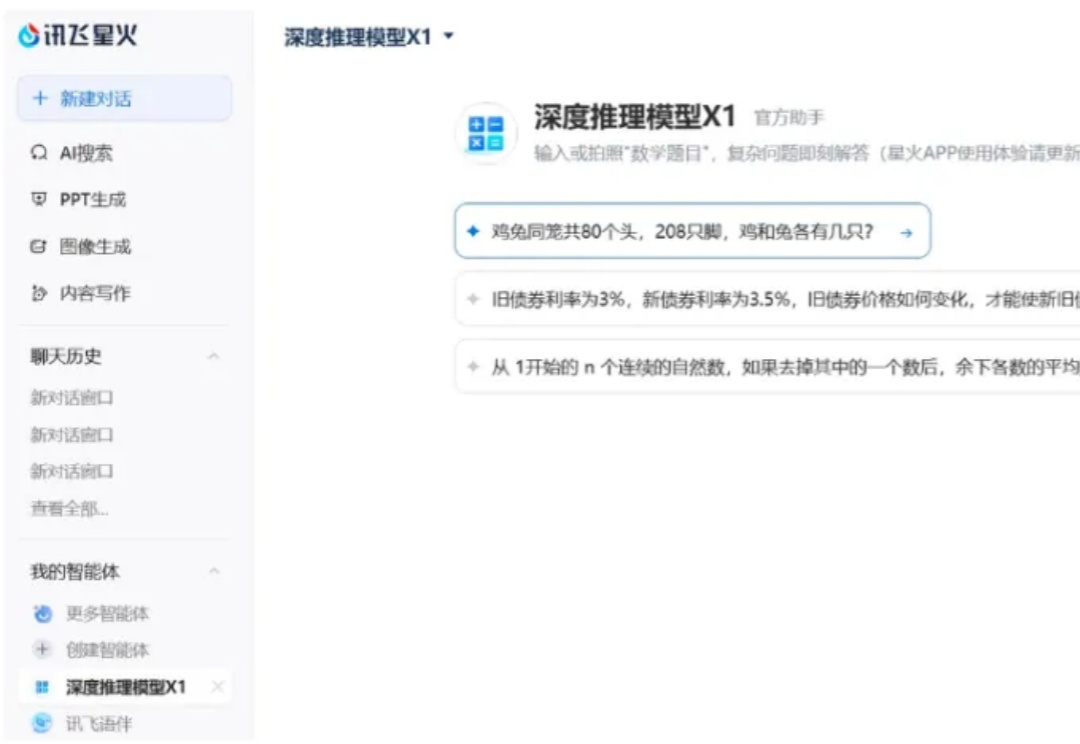Image resolution: width=1080 pixels, height=744 pixels.
Task: Click 创建智能体 to create an agent
Action: pos(107,650)
